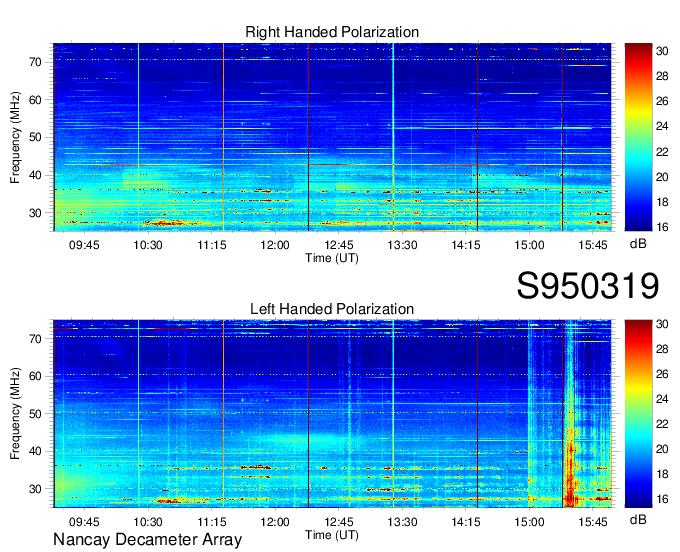Click 15:45 tick on Right Handed time axis
The width and height of the screenshot is (680, 552).
pyautogui.click(x=593, y=245)
